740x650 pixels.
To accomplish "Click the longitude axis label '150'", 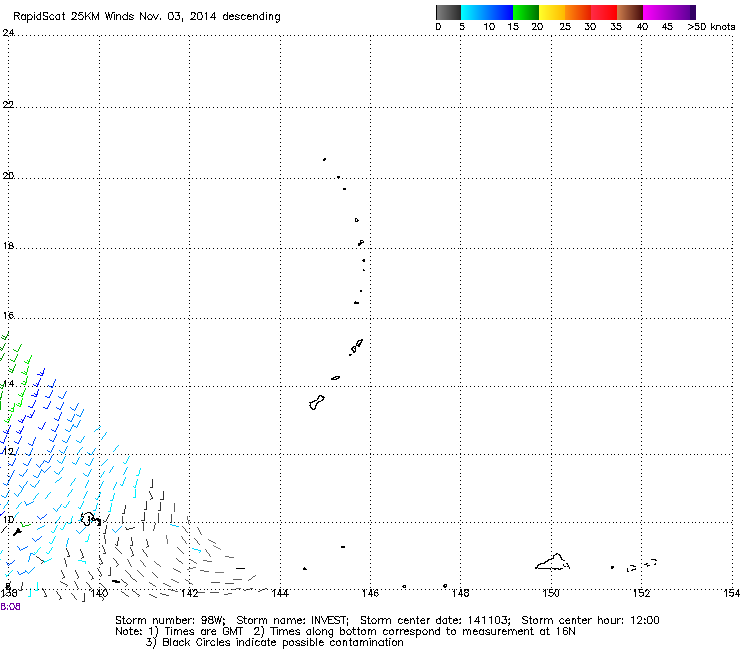I will 551,593.
